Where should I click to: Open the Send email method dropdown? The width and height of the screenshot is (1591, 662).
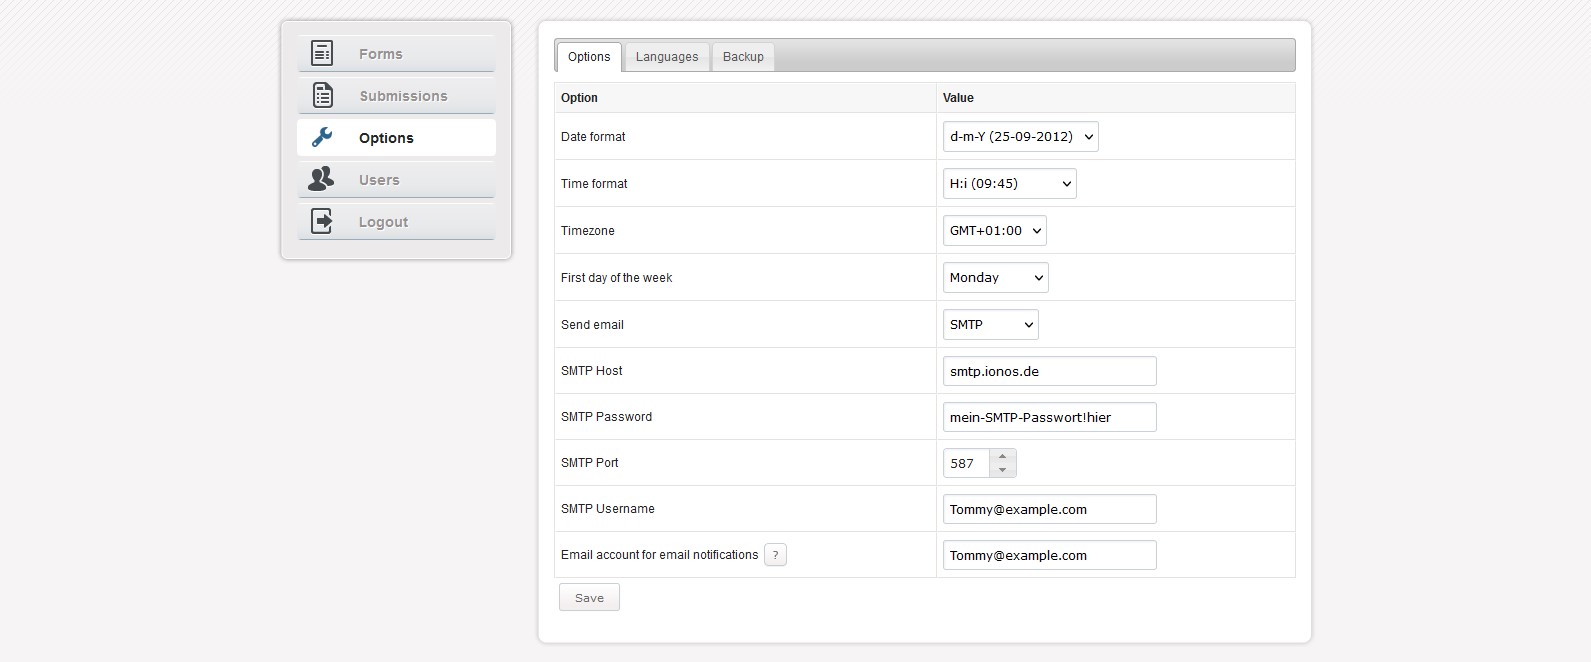(990, 325)
